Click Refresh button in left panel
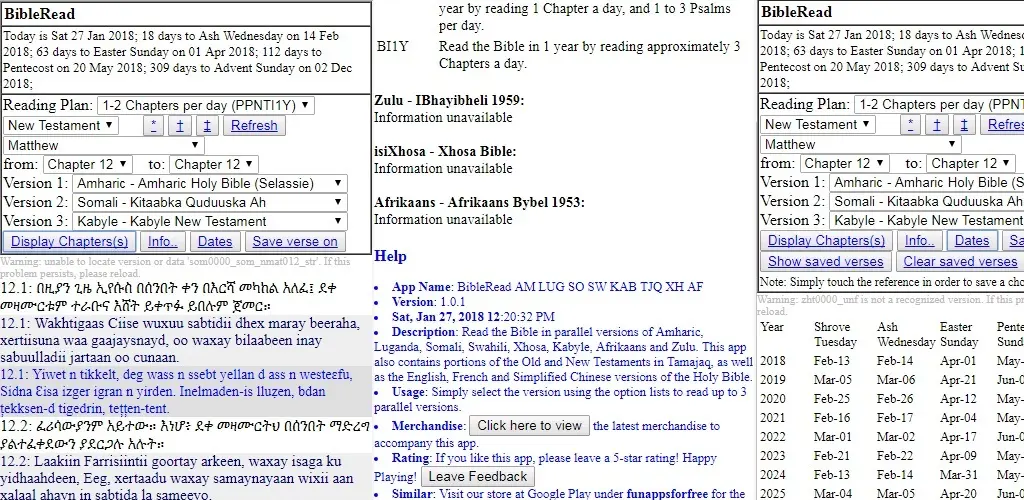Screen dimensions: 1024x500 254,126
